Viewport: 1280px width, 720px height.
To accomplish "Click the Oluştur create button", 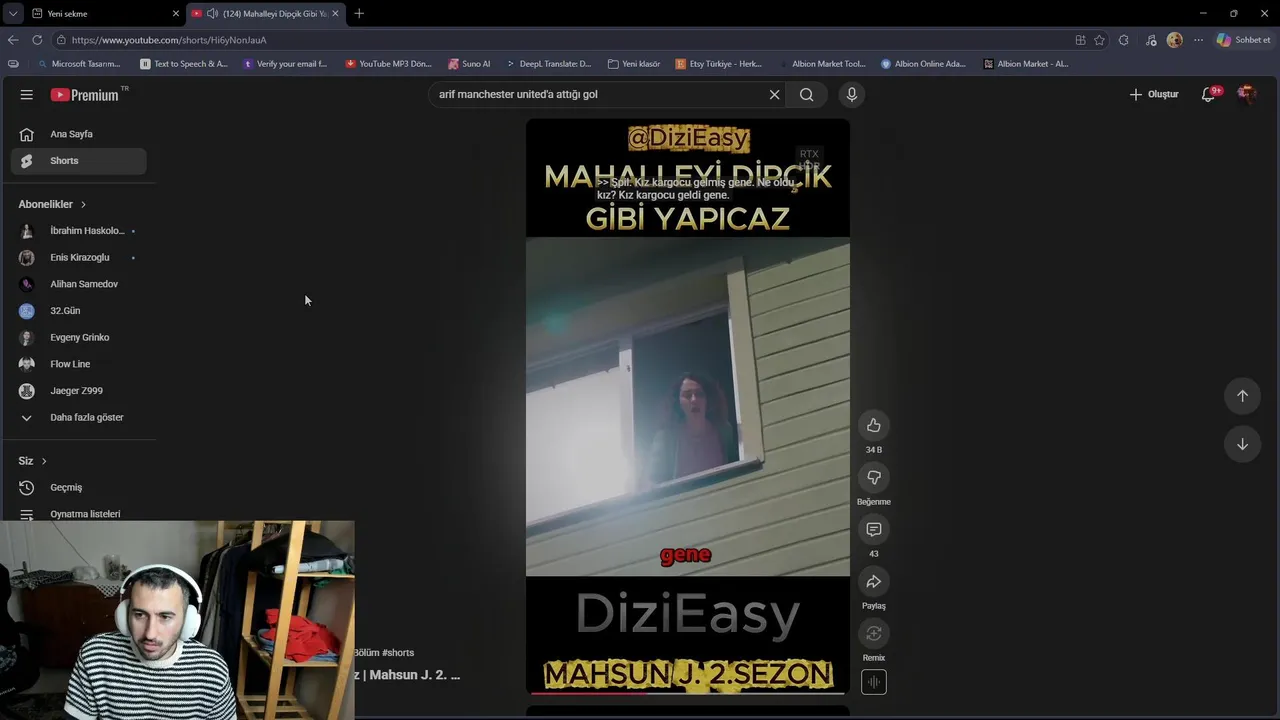I will tap(1154, 94).
